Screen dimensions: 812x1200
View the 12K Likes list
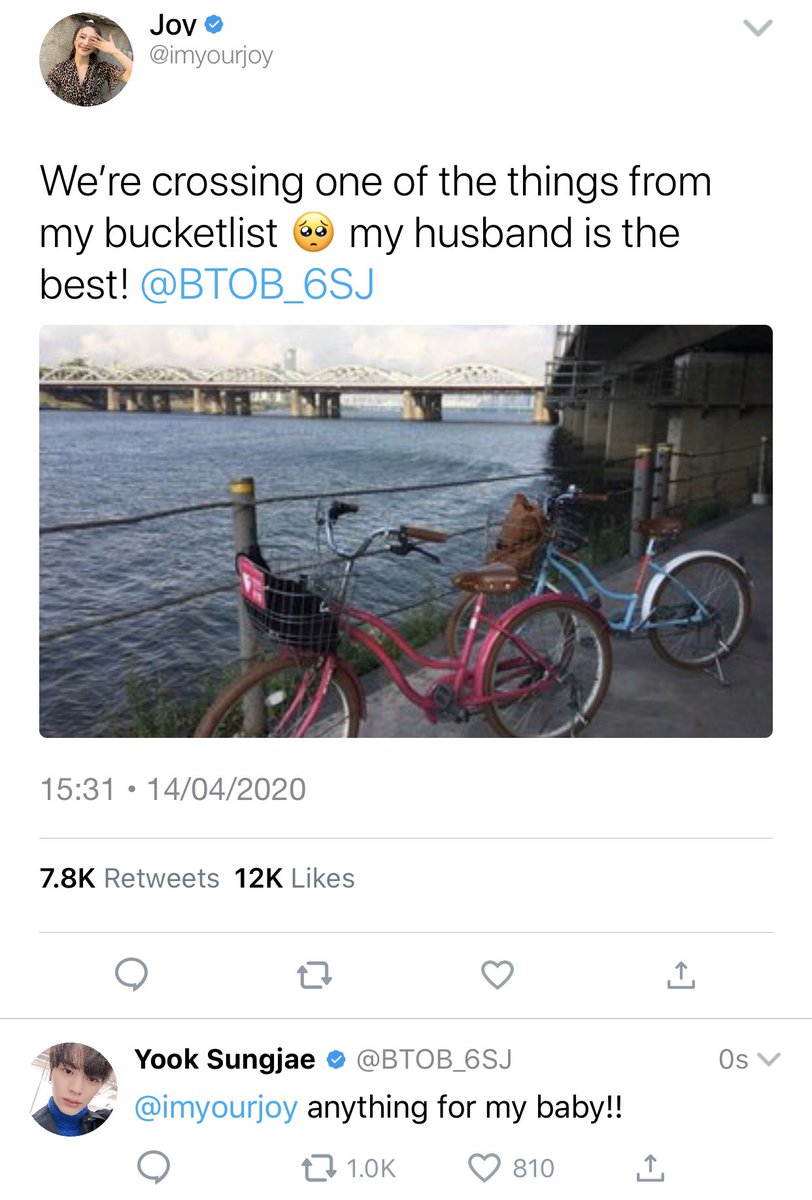point(295,878)
